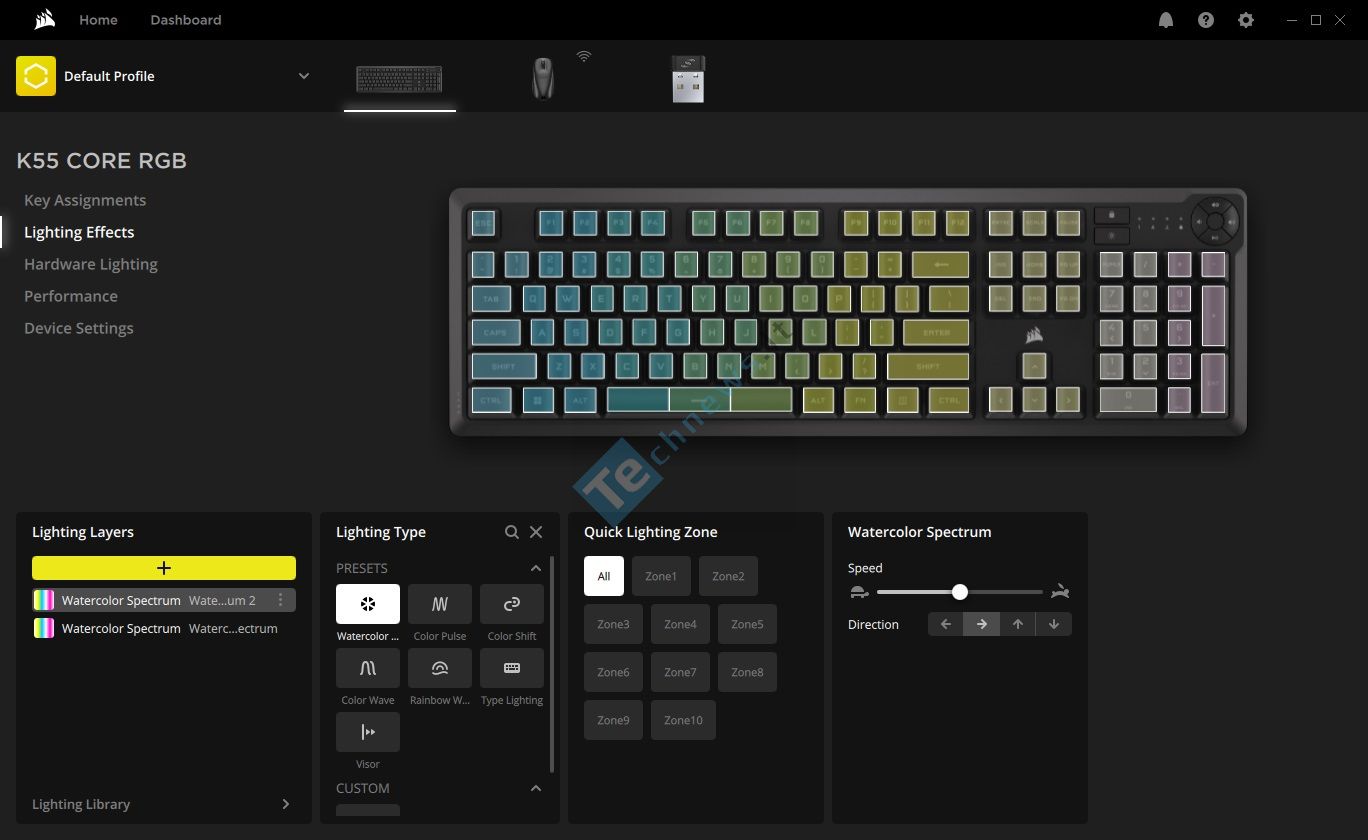The height and width of the screenshot is (840, 1368).
Task: Set direction to left arrow
Action: [x=946, y=624]
